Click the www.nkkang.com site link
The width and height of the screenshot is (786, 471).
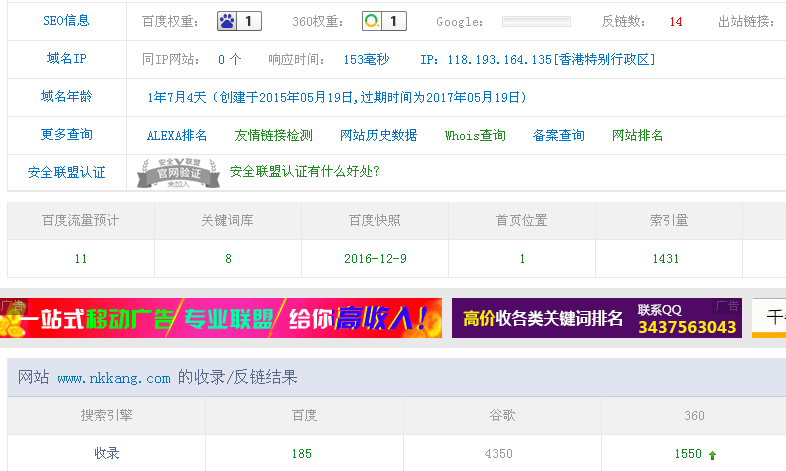[x=114, y=378]
